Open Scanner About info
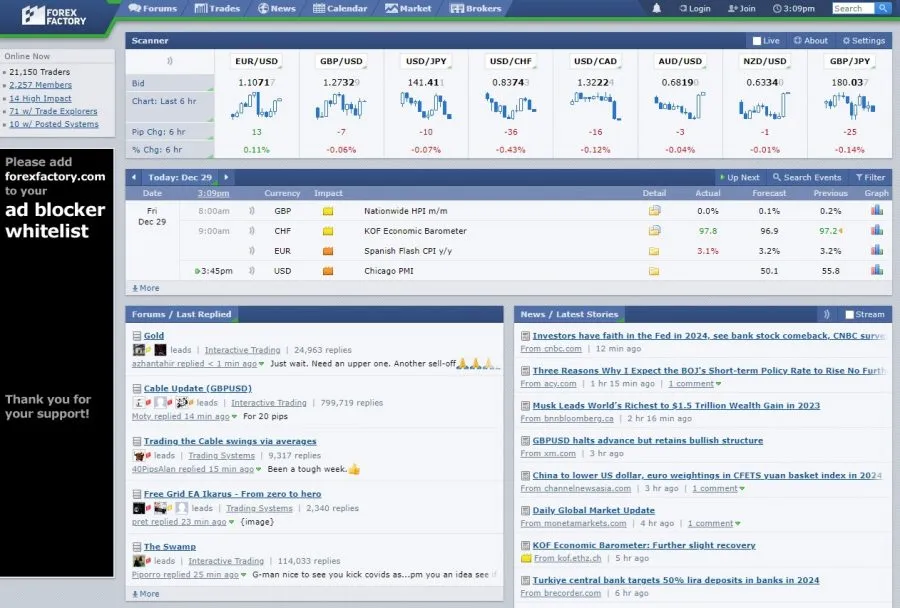The image size is (900, 608). (x=810, y=41)
